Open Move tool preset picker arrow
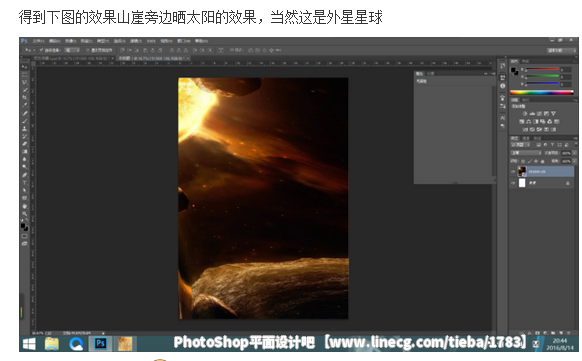Viewport: 582px width, 361px height. tap(34, 50)
